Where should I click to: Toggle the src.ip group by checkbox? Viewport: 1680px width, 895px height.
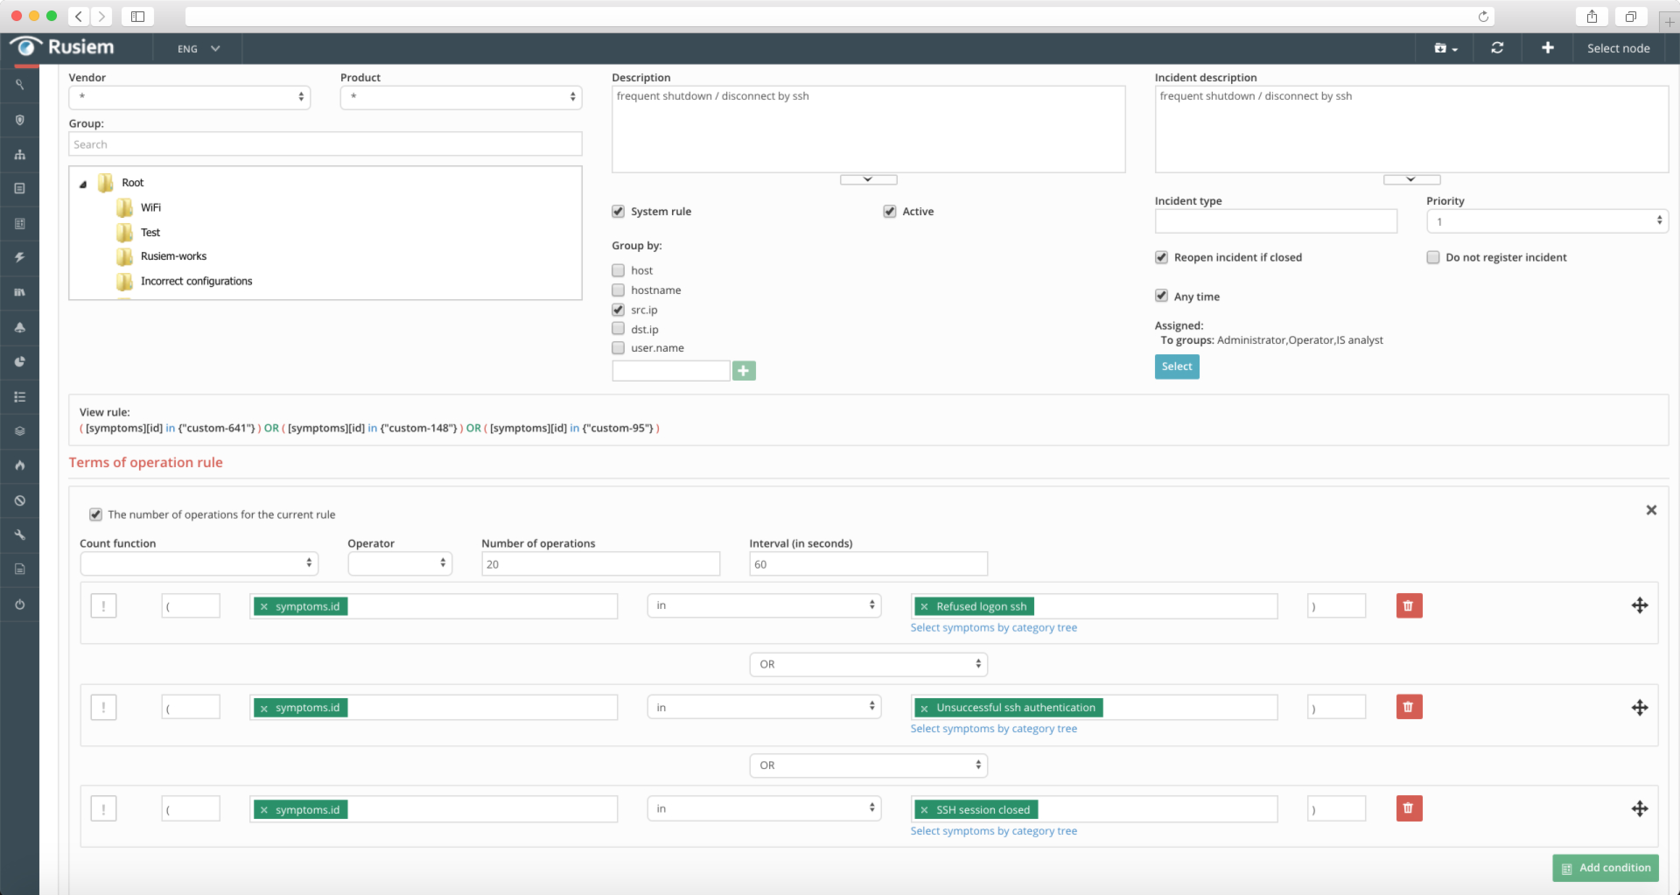[x=618, y=309]
